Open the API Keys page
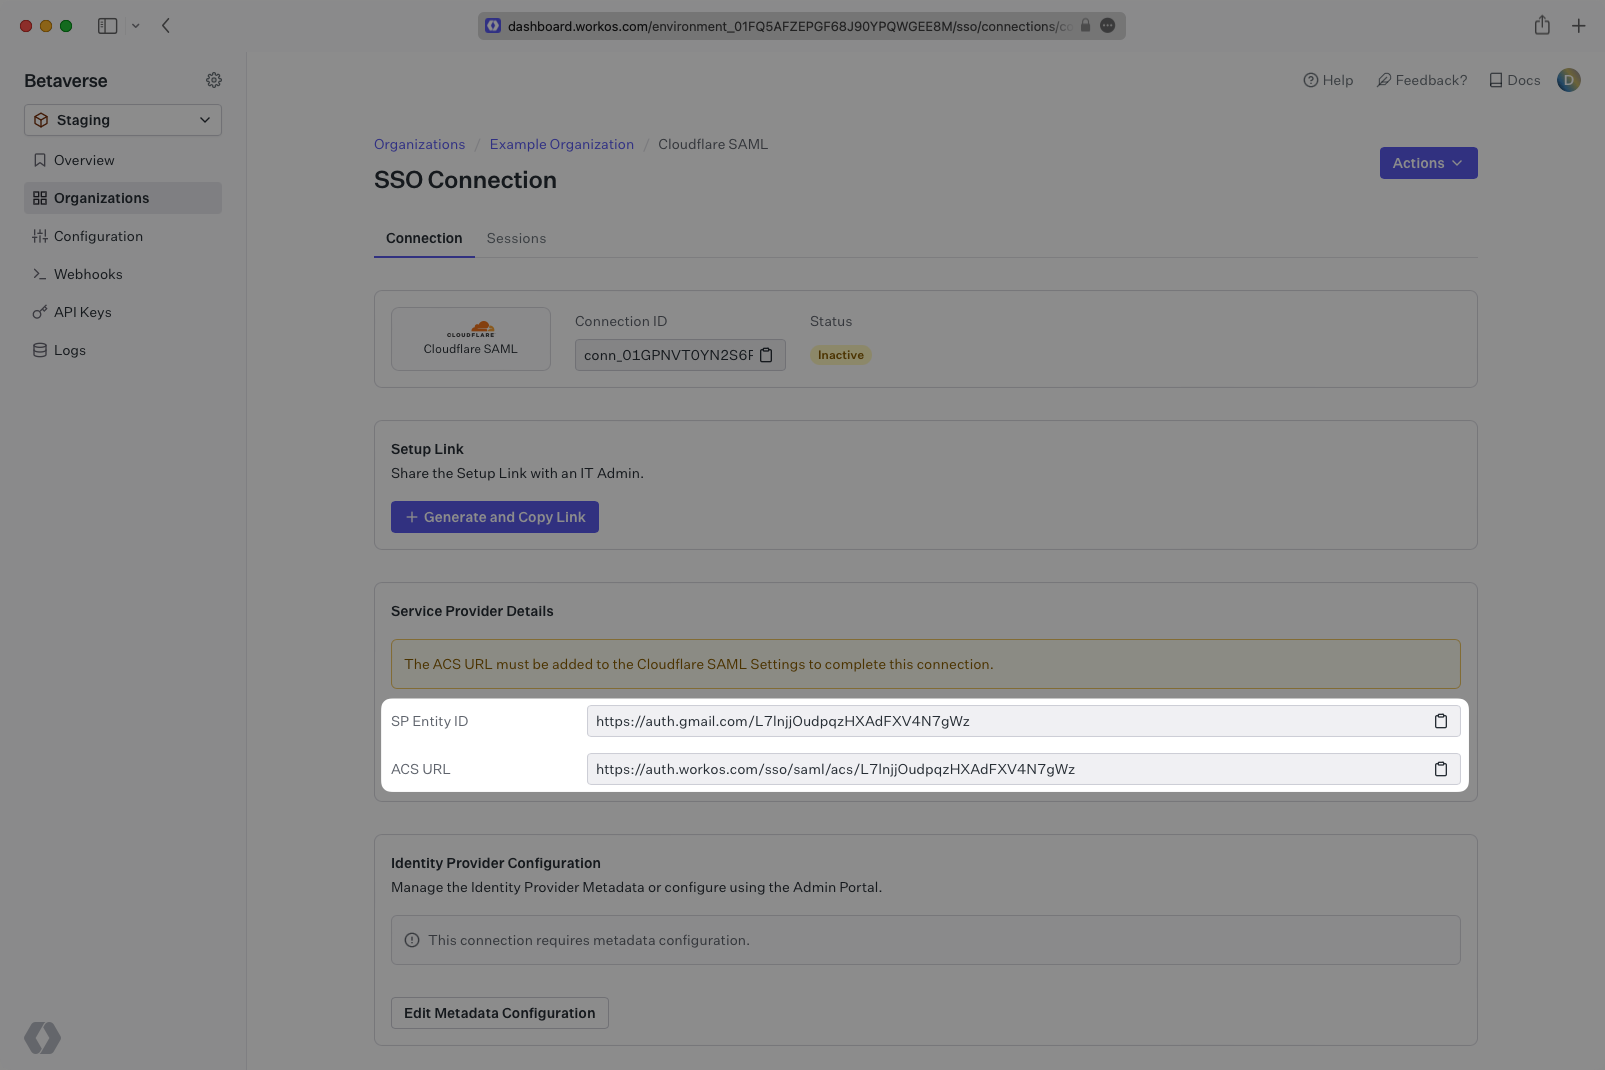The height and width of the screenshot is (1070, 1605). coord(82,312)
